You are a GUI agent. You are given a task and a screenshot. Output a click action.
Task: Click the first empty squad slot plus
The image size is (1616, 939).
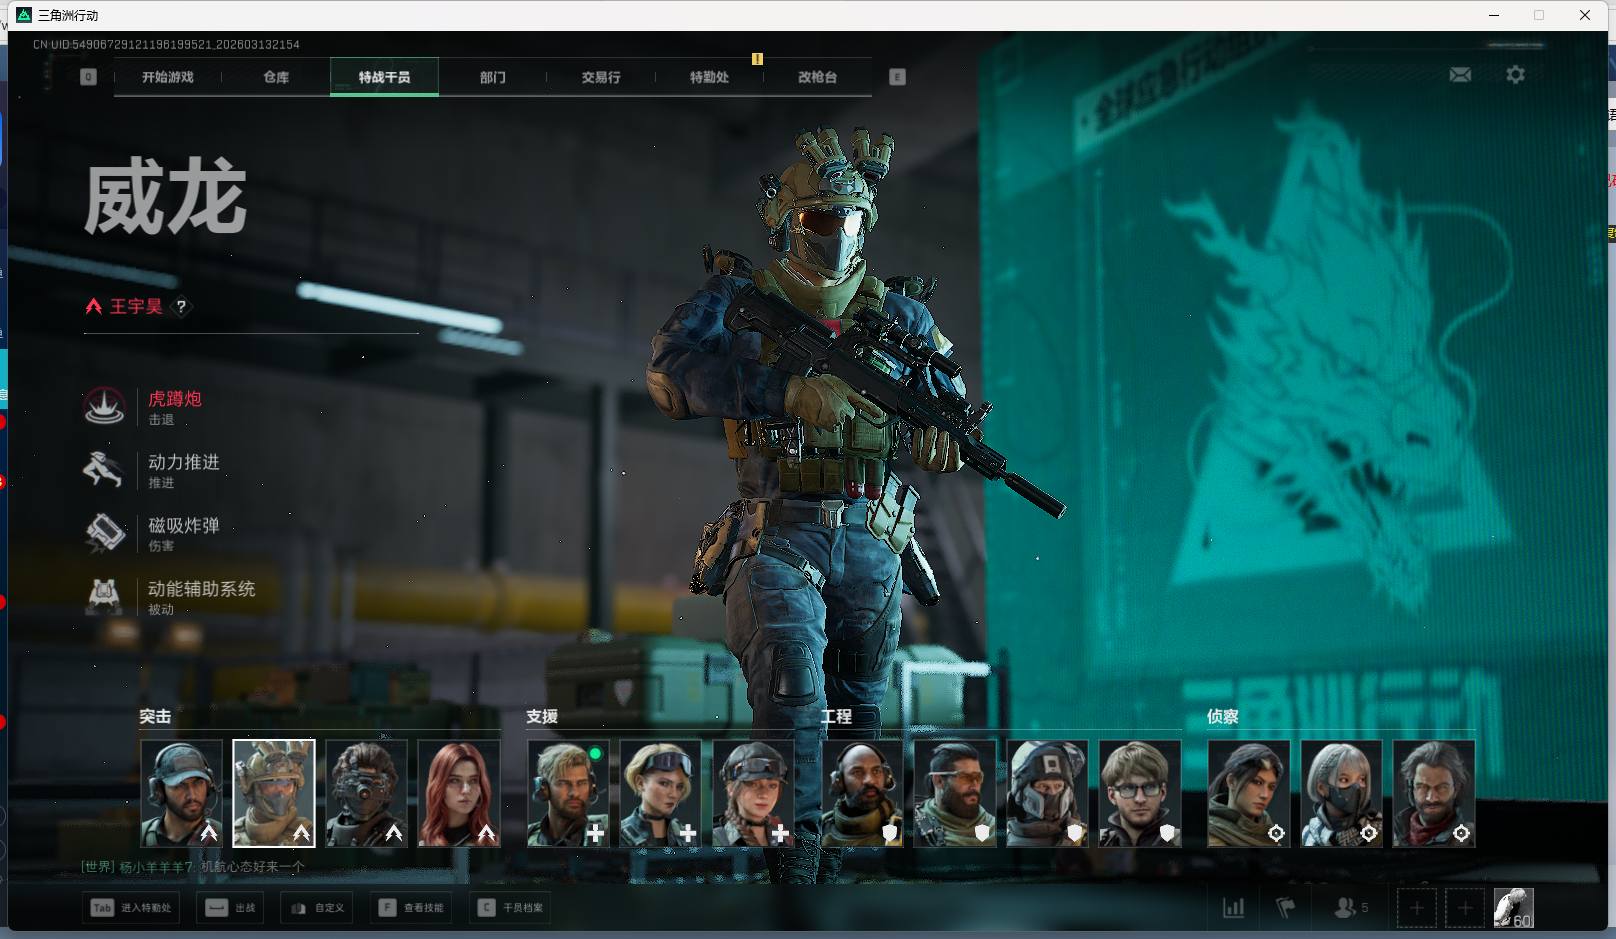(1416, 908)
